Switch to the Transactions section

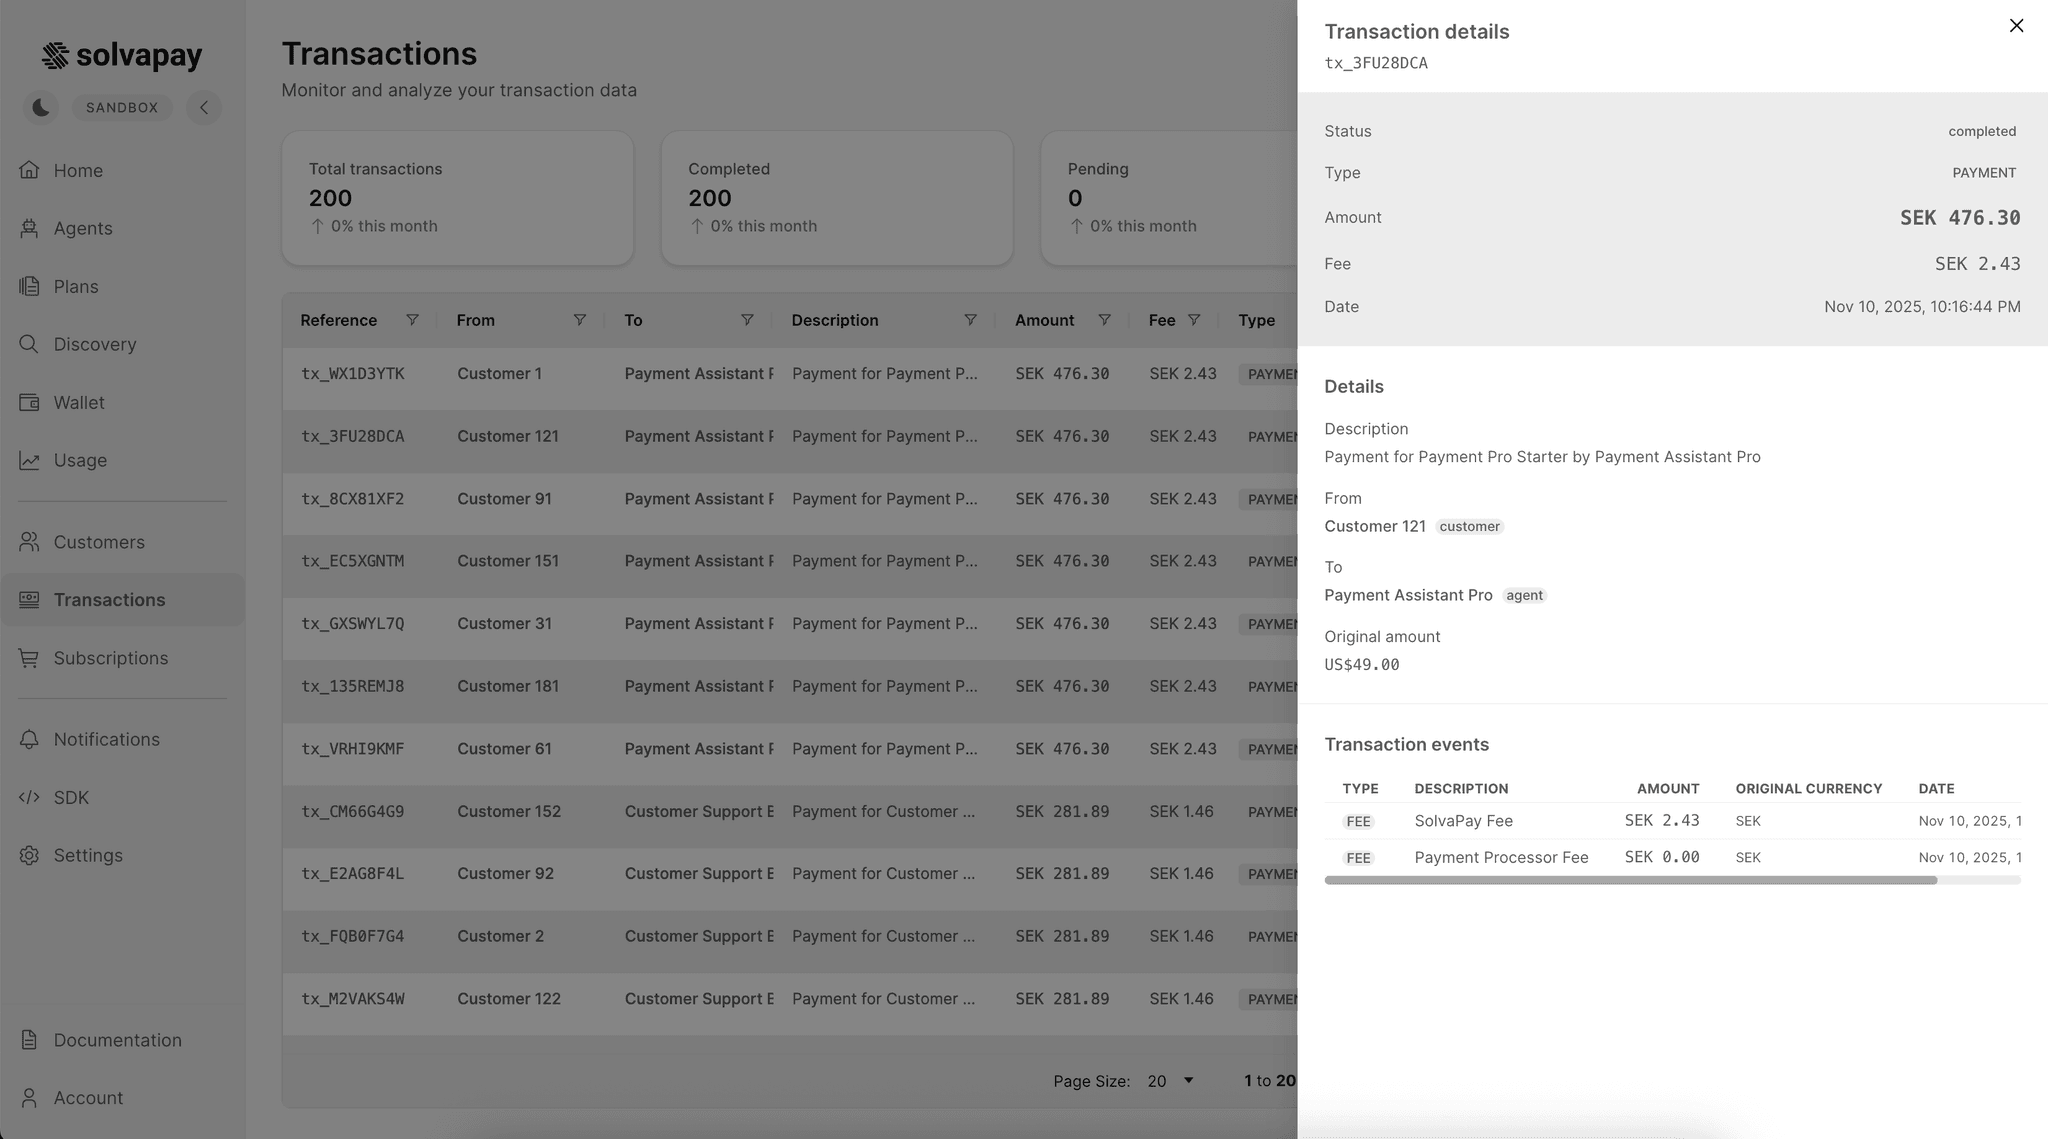pos(109,600)
